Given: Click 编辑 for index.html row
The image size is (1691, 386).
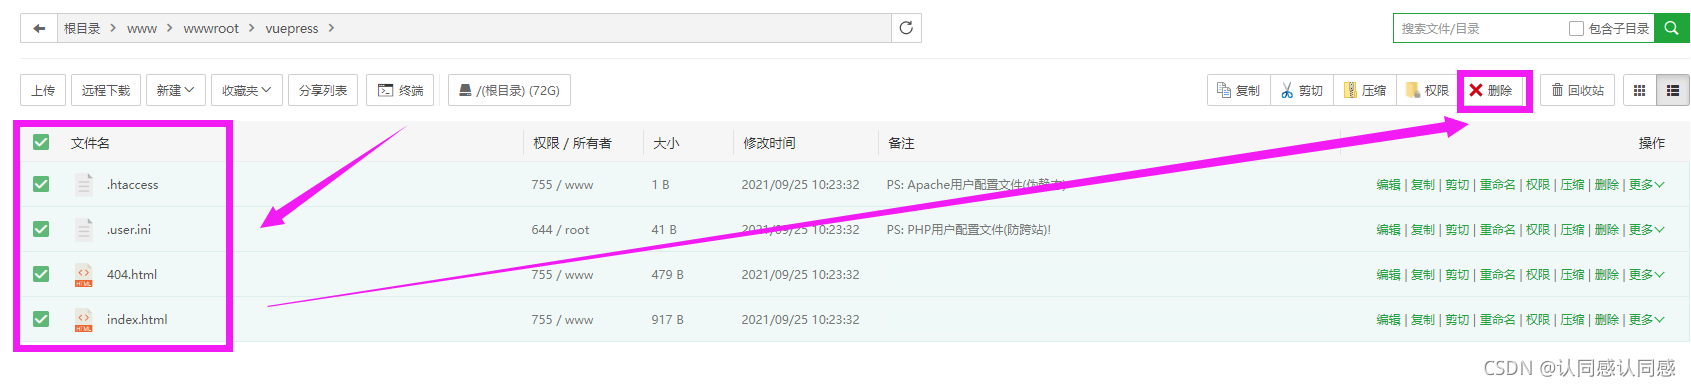Looking at the screenshot, I should coord(1388,319).
